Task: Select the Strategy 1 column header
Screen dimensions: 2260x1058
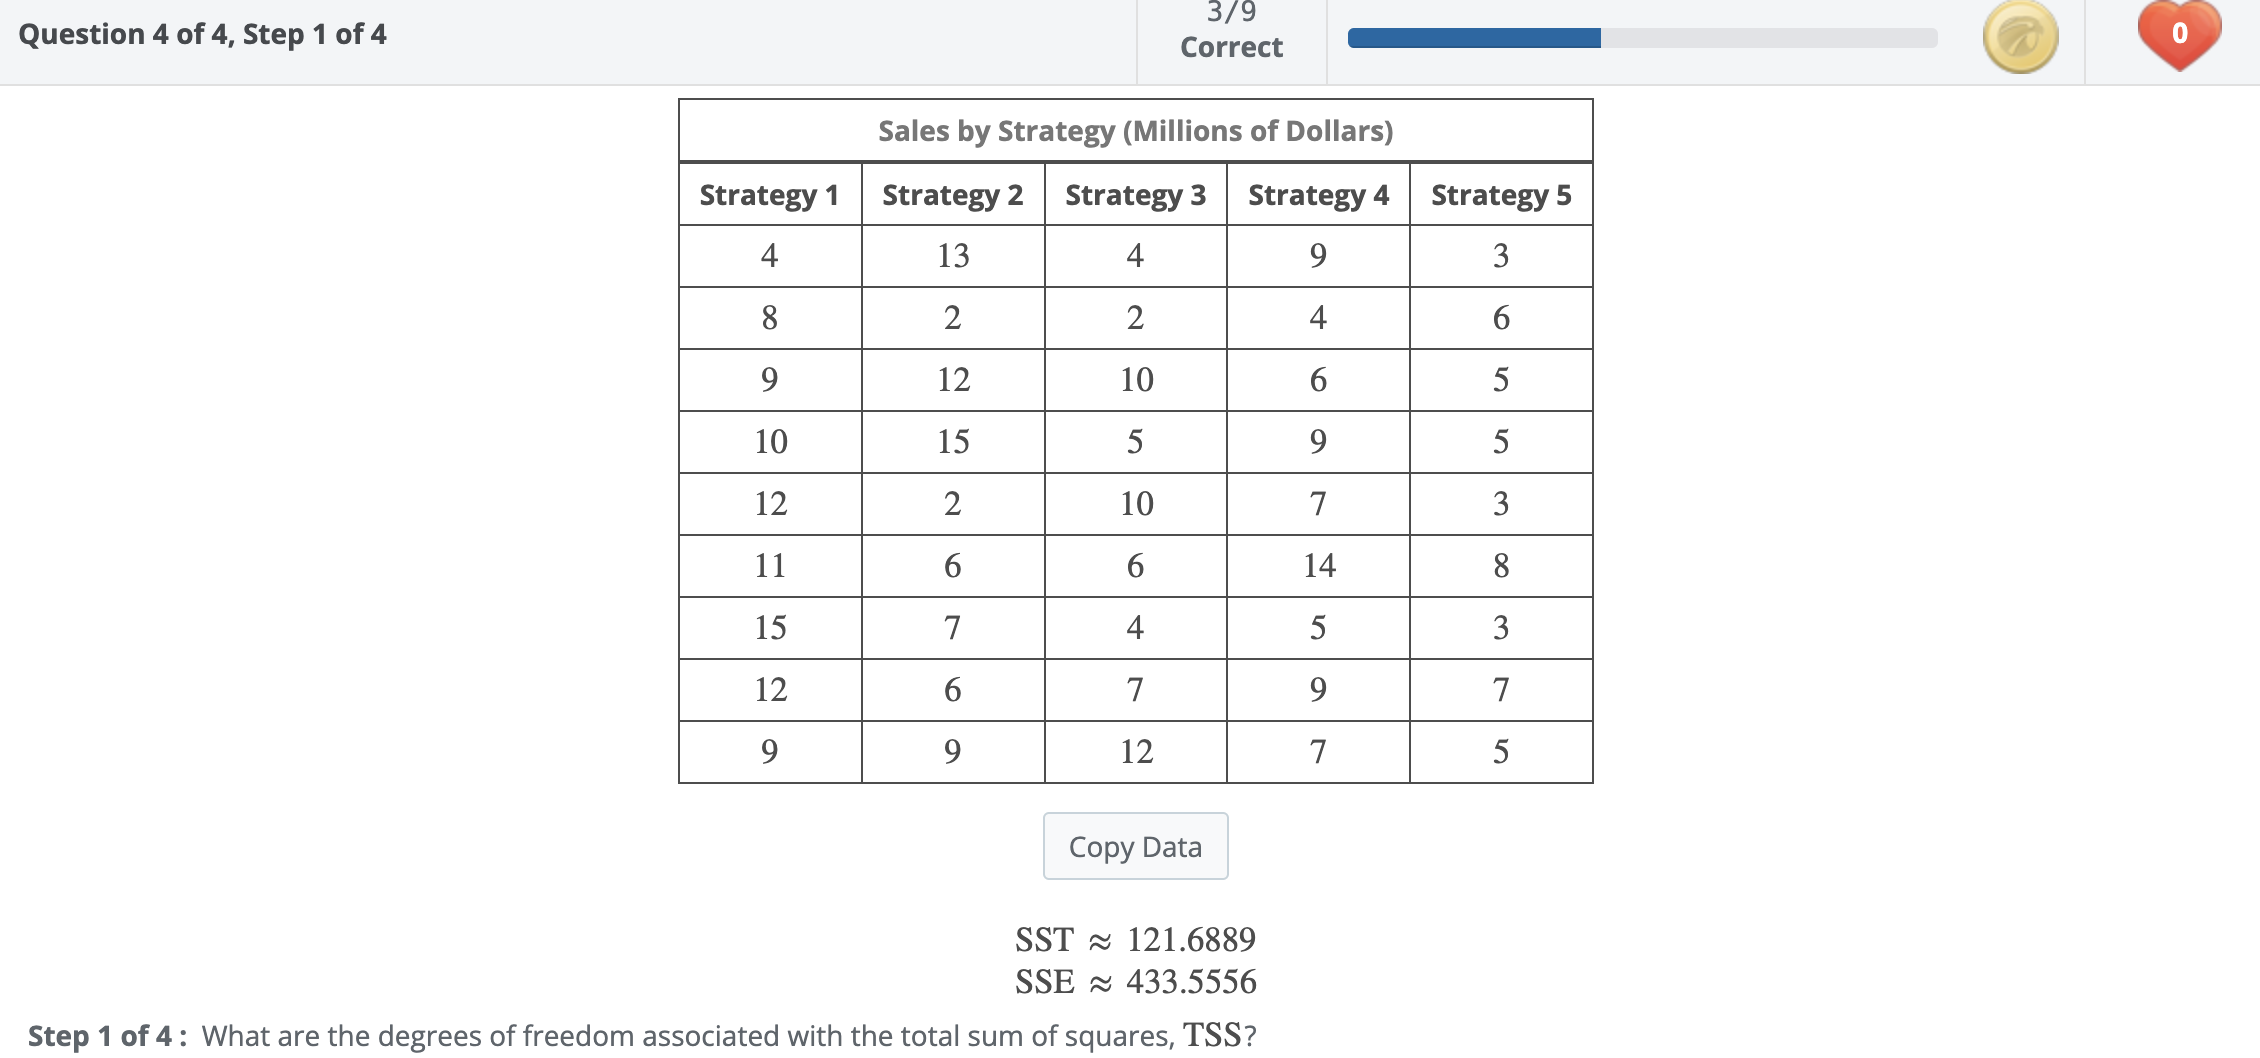Action: (x=769, y=195)
